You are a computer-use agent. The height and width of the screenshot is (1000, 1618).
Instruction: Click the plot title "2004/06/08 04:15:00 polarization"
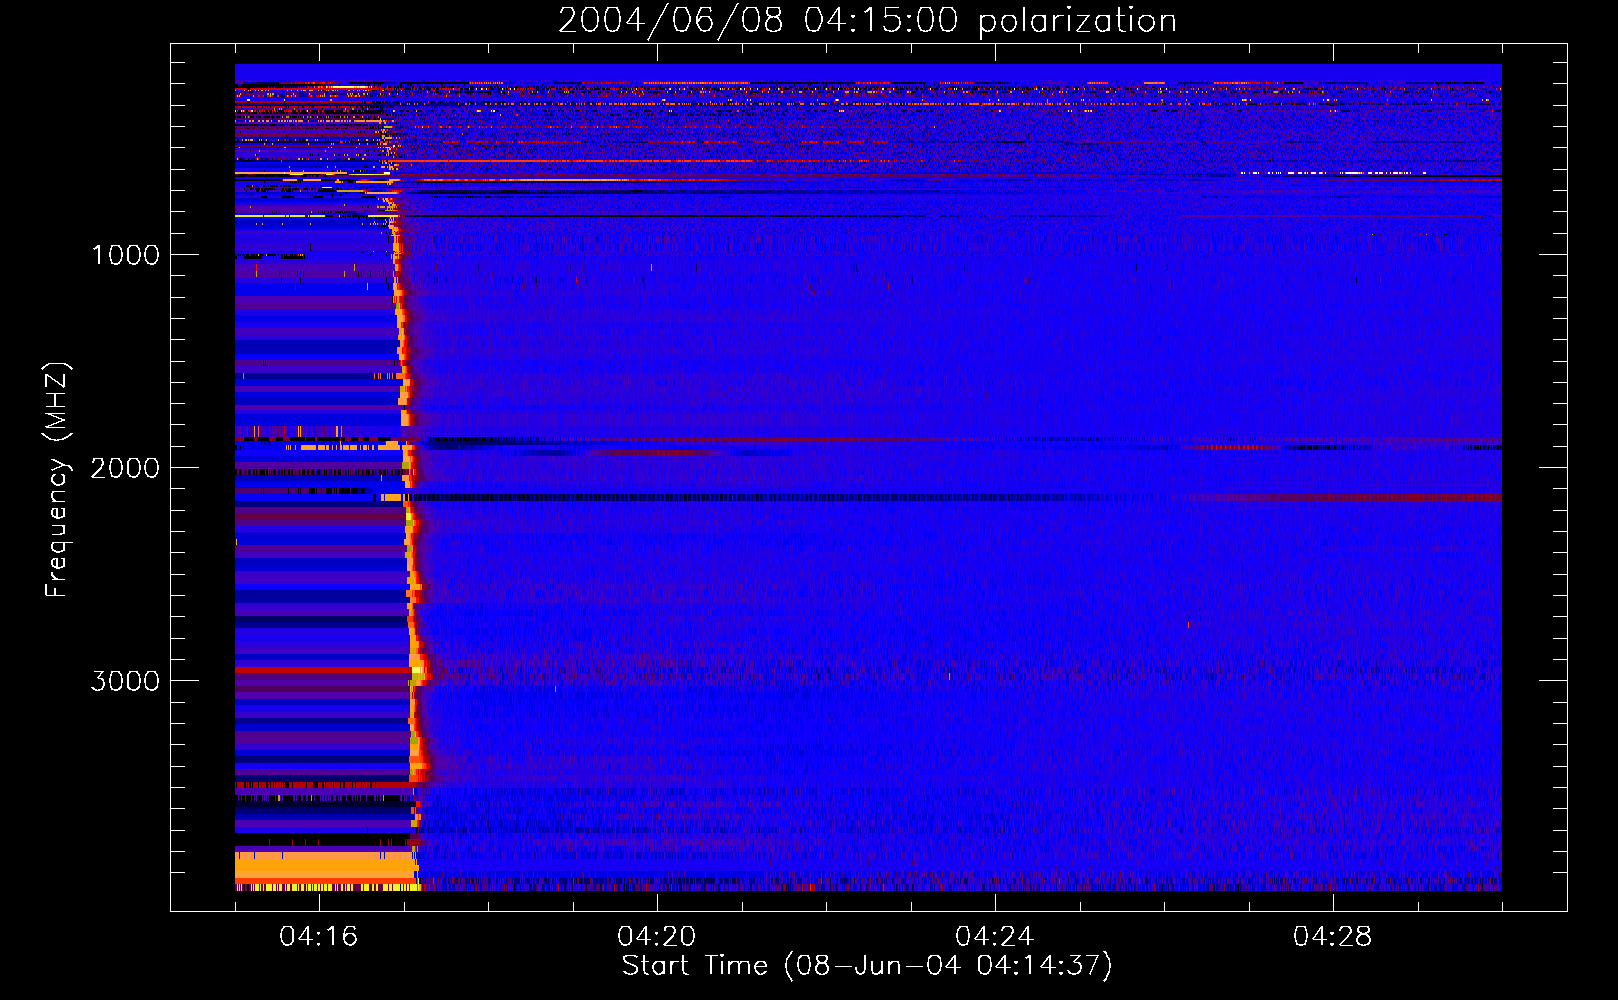pos(867,21)
